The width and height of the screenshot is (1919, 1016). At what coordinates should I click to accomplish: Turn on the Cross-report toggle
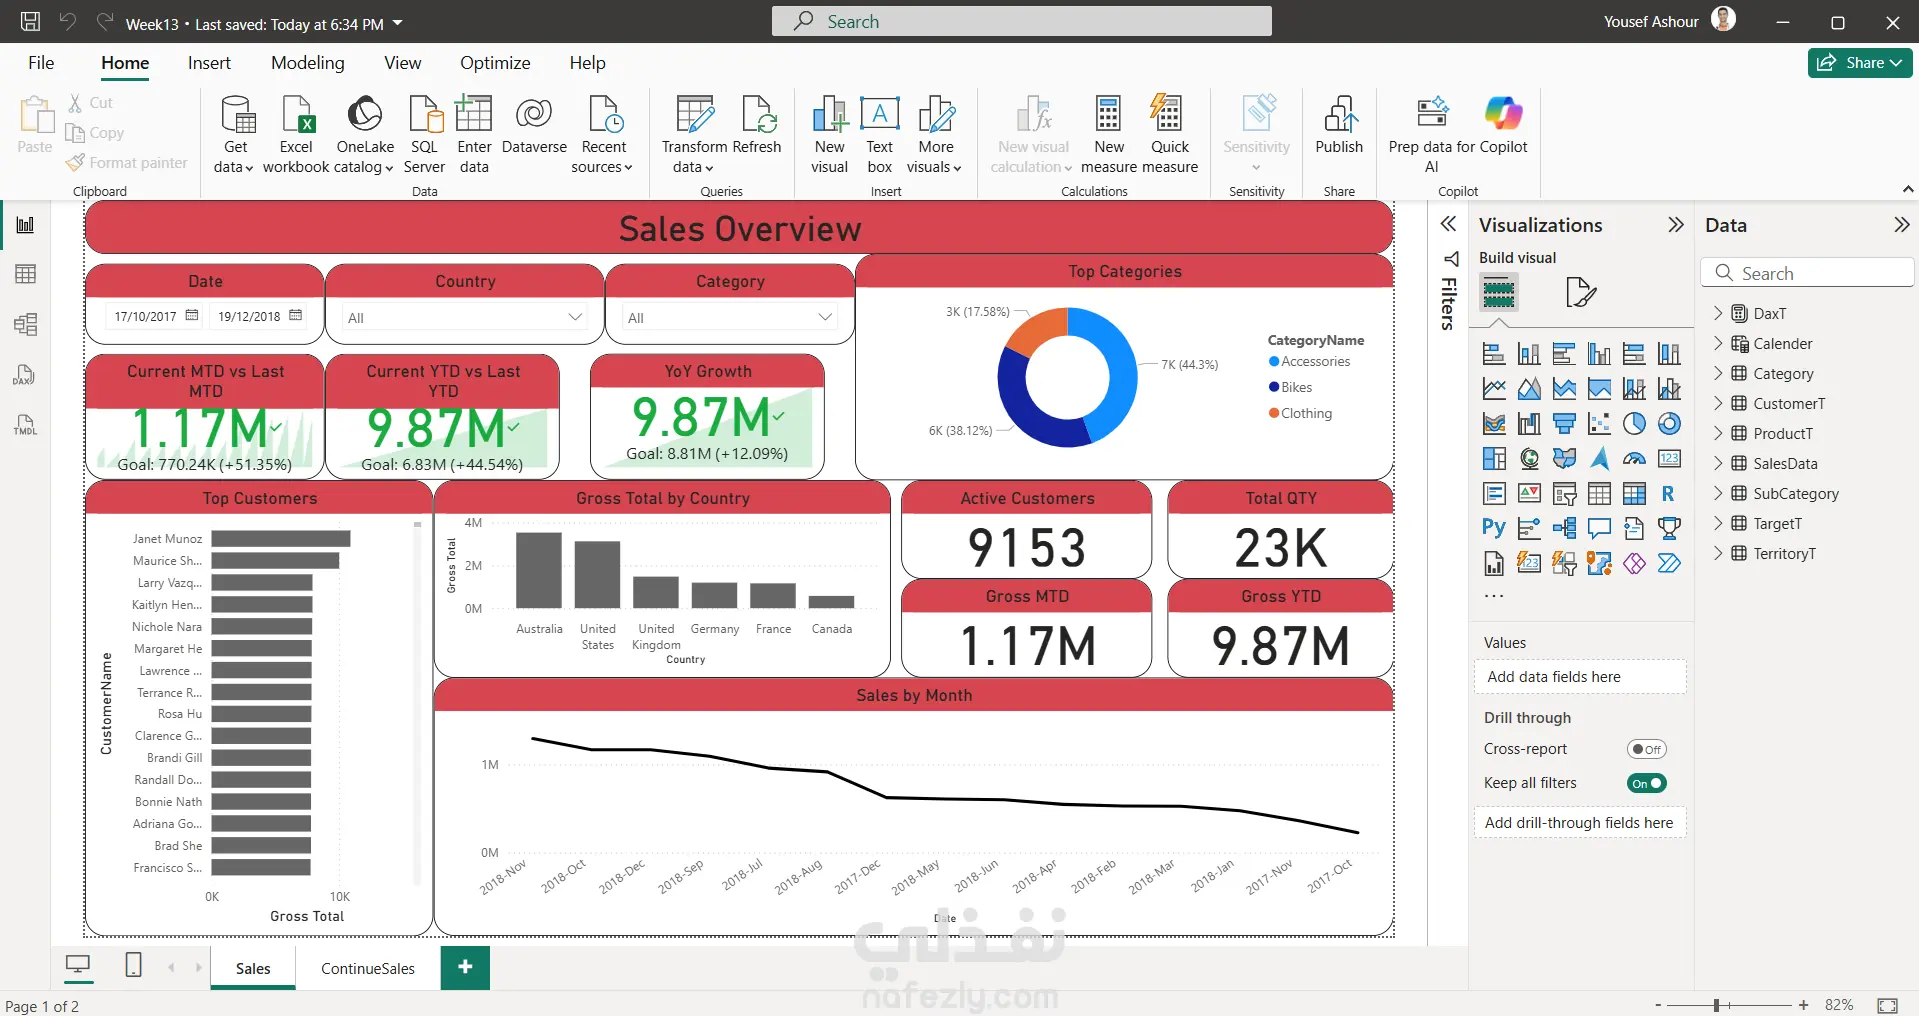point(1646,749)
